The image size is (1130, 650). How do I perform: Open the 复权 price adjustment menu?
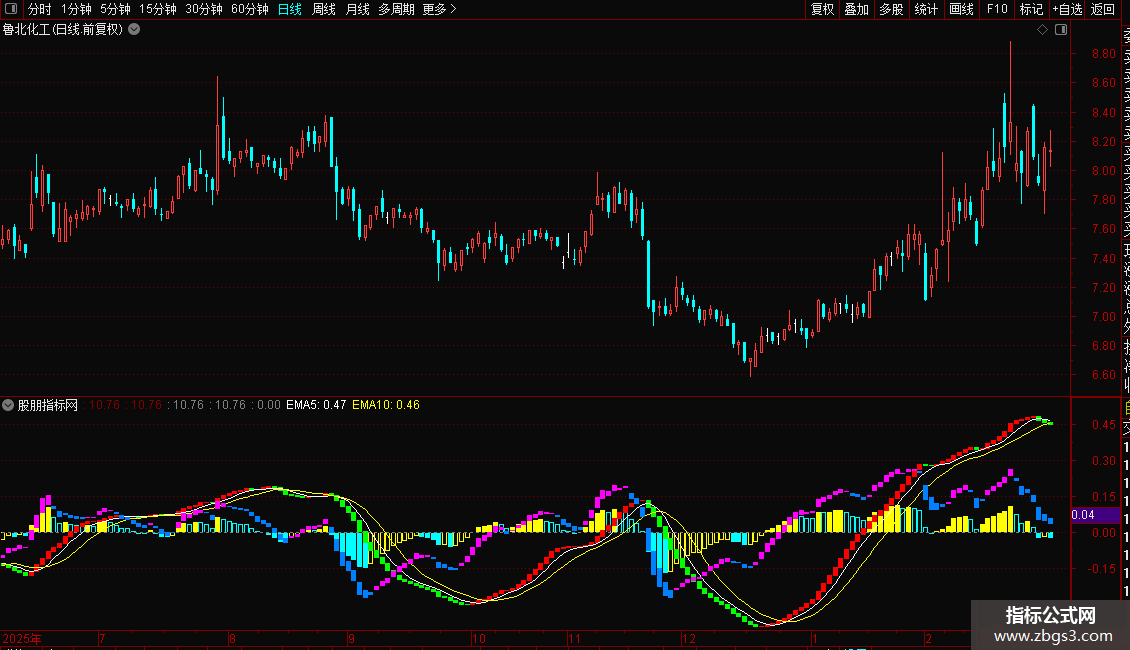822,9
